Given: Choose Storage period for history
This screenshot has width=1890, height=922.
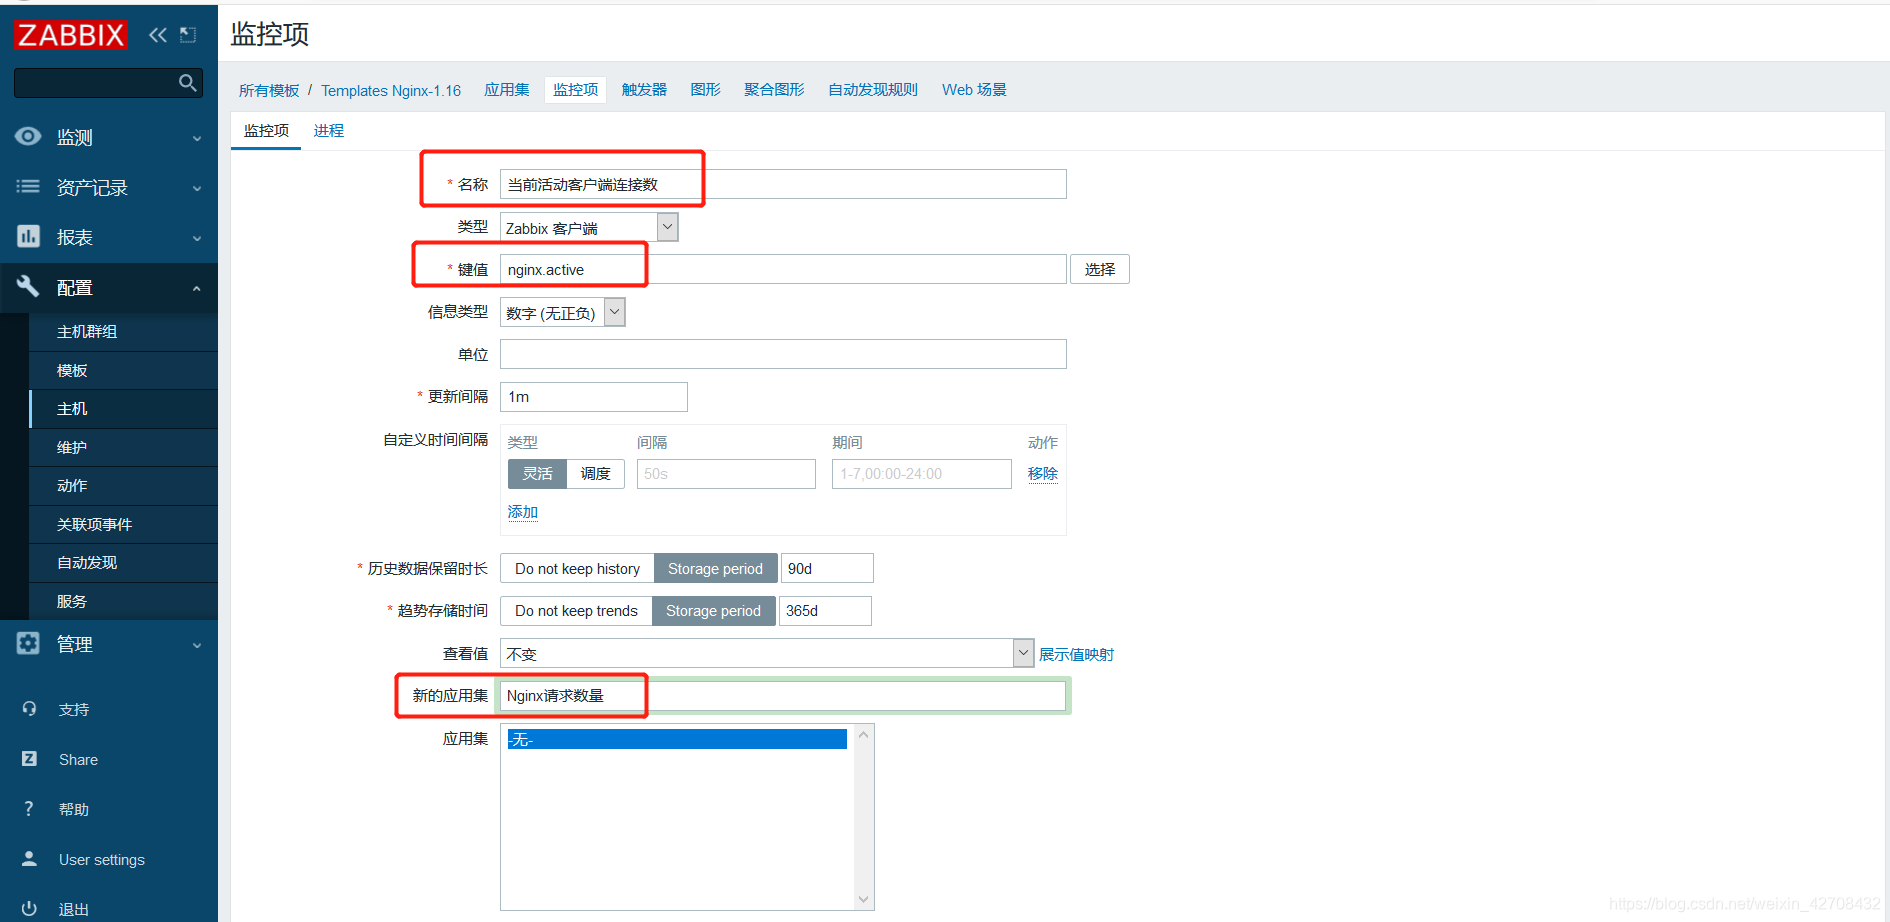Looking at the screenshot, I should click(715, 568).
